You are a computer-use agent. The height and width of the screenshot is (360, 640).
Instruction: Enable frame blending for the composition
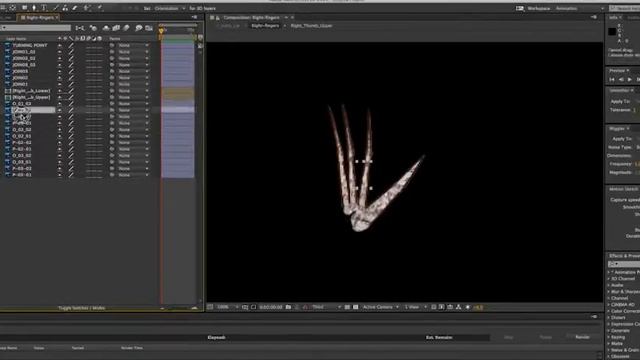point(116,28)
